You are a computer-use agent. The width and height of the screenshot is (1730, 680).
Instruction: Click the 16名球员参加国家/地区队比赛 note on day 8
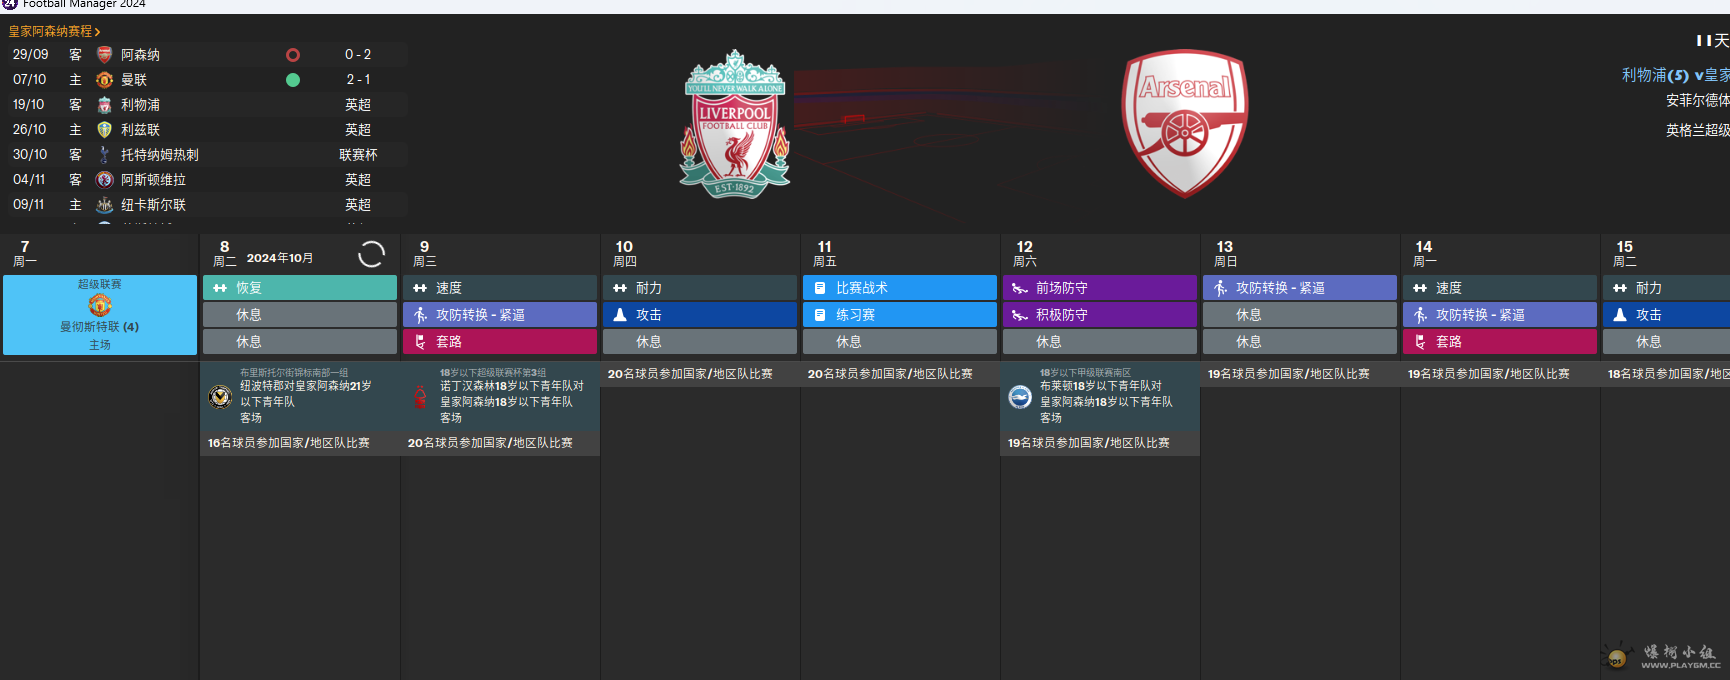click(x=289, y=443)
